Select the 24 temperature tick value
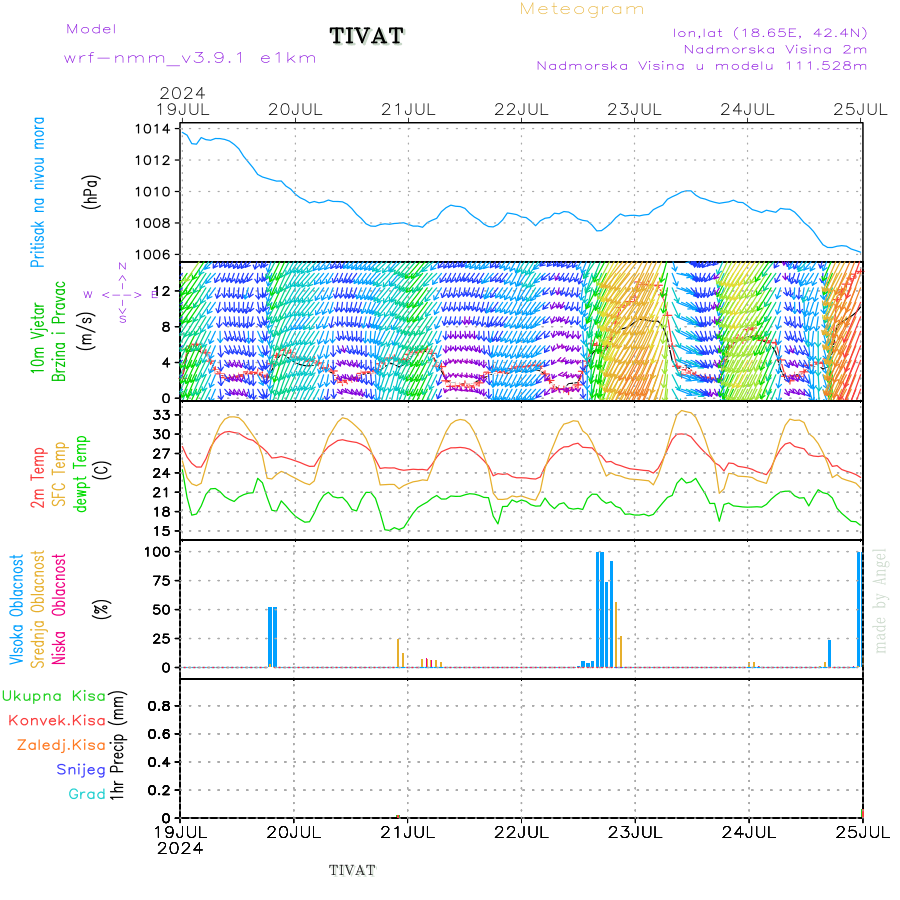 (162, 474)
